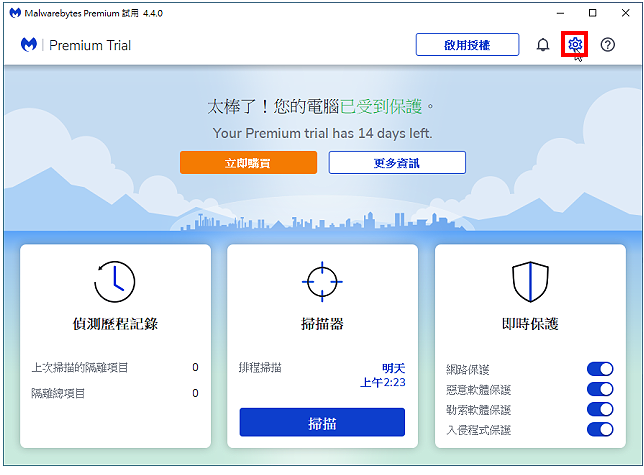Toggle the 勒索軟體保護 ransomware protection switch
This screenshot has width=644, height=475.
pos(600,409)
